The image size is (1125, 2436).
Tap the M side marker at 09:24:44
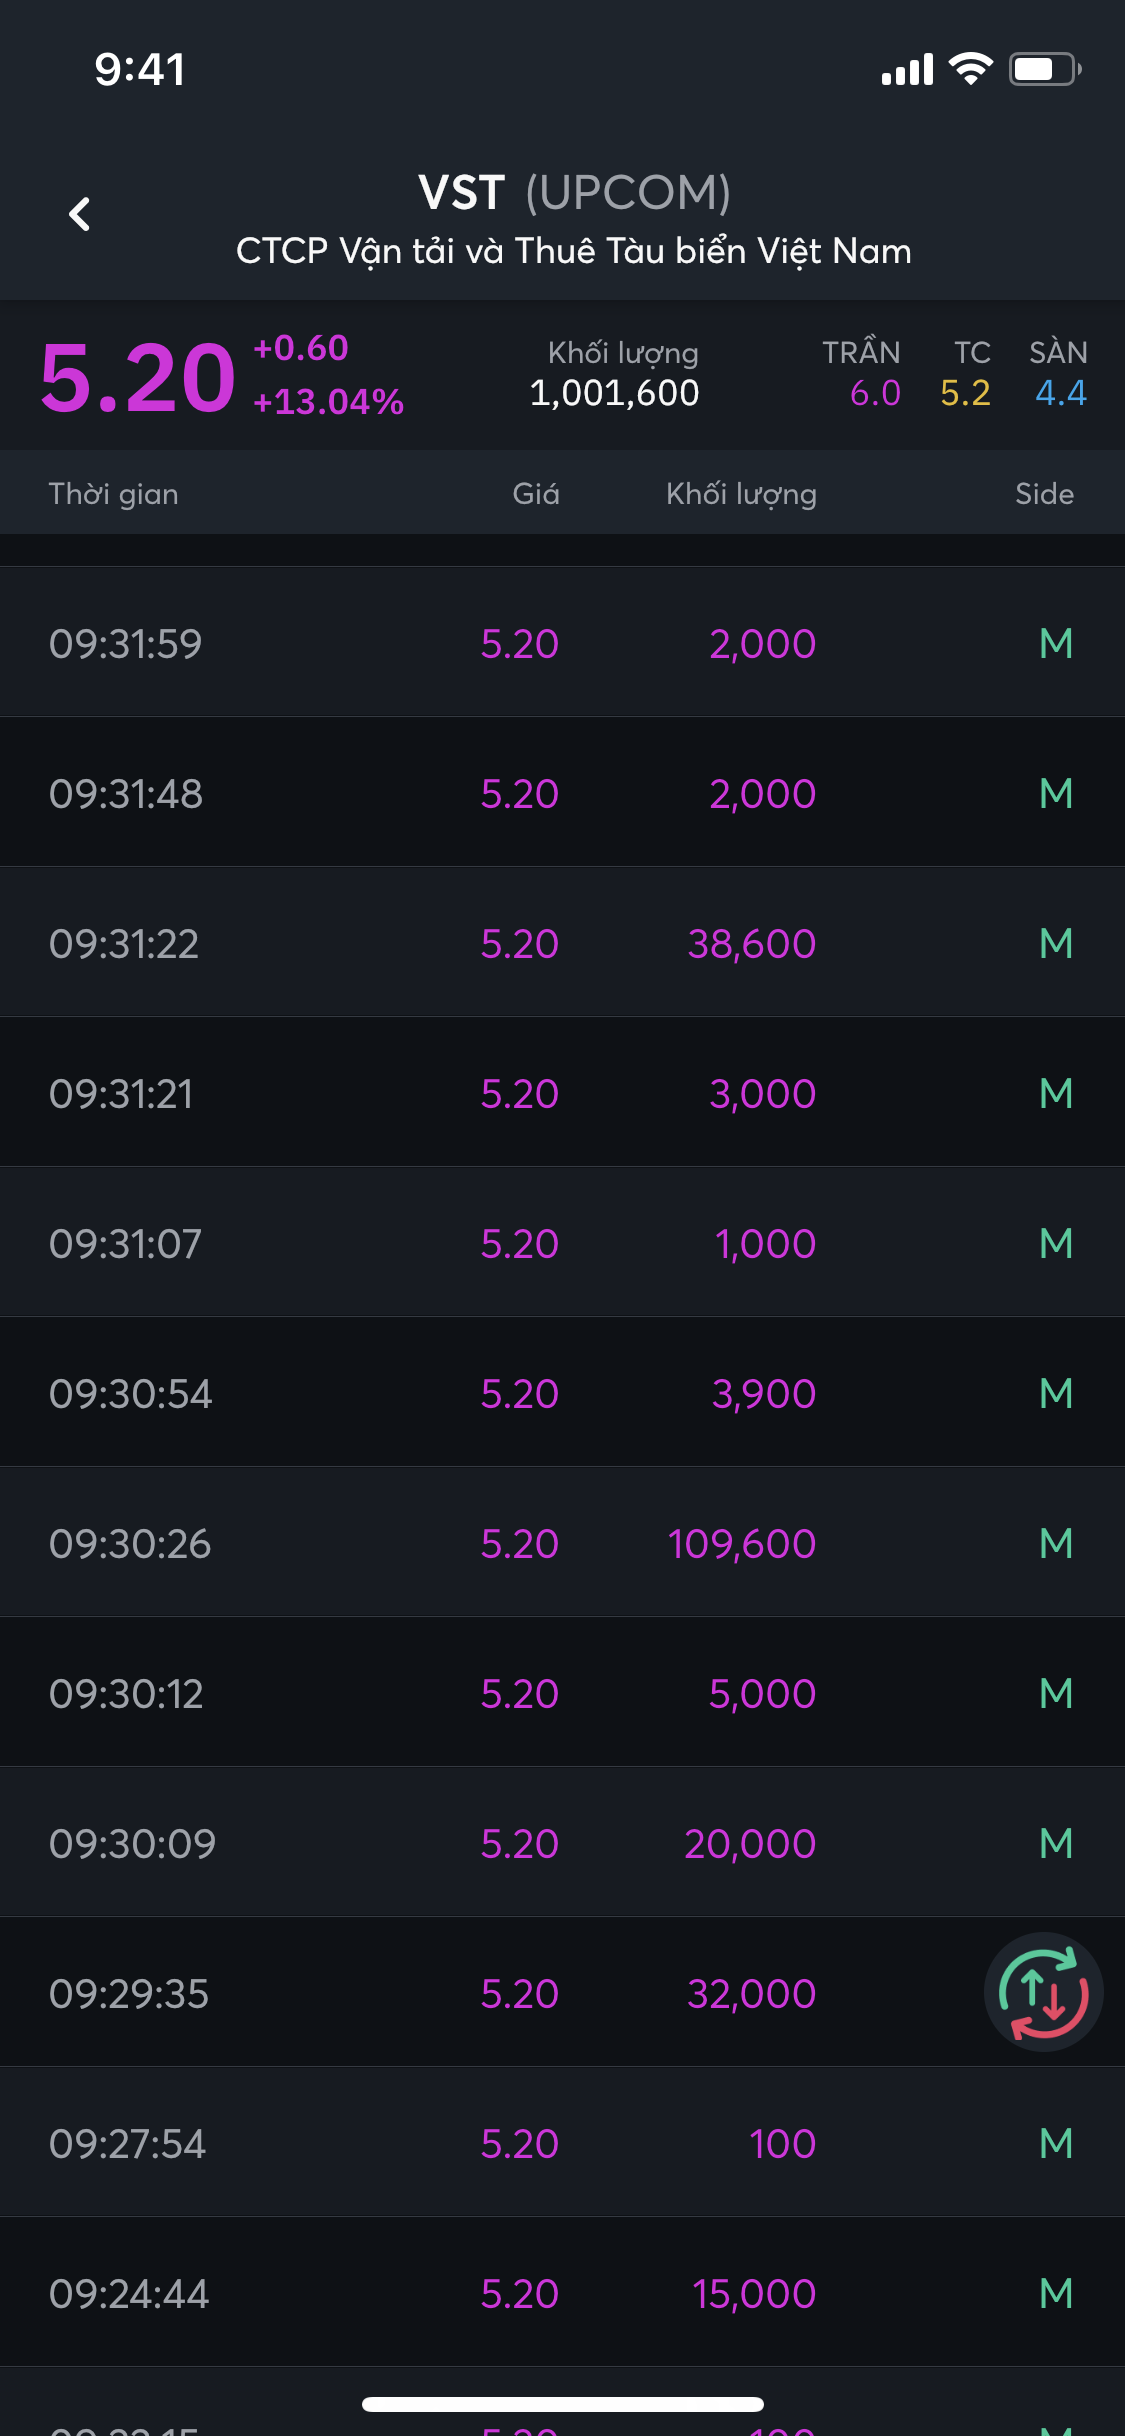point(1056,2293)
